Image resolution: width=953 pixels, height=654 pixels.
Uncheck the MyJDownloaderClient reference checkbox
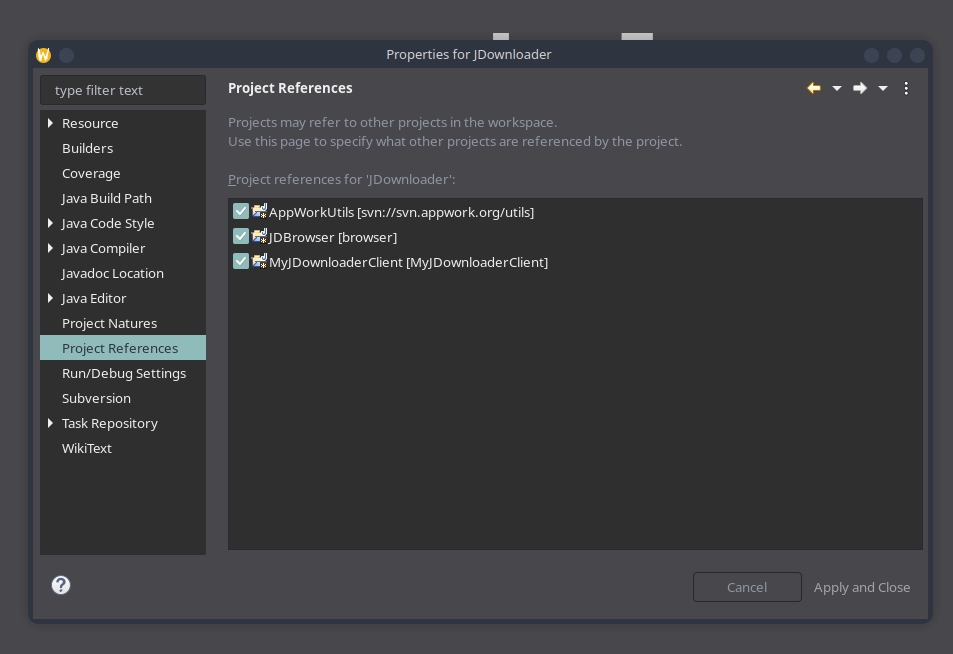coord(241,261)
